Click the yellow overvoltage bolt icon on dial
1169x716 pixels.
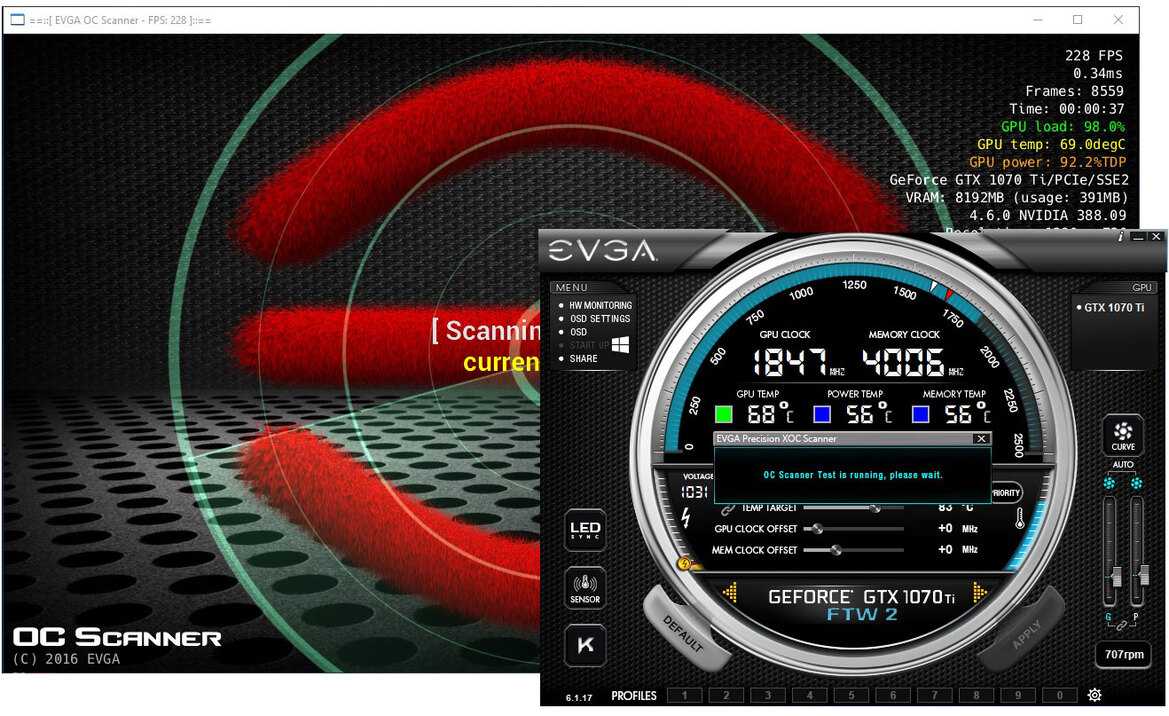[684, 564]
